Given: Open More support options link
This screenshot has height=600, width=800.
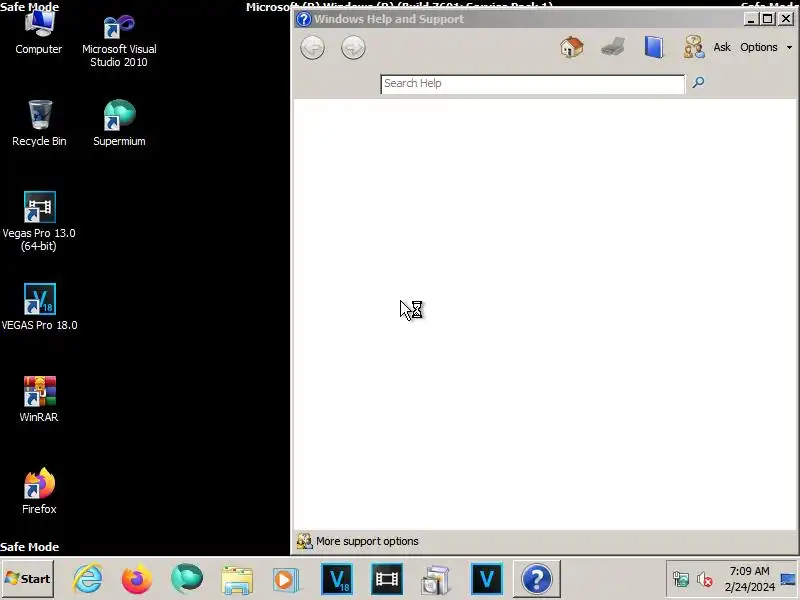Looking at the screenshot, I should (x=367, y=541).
